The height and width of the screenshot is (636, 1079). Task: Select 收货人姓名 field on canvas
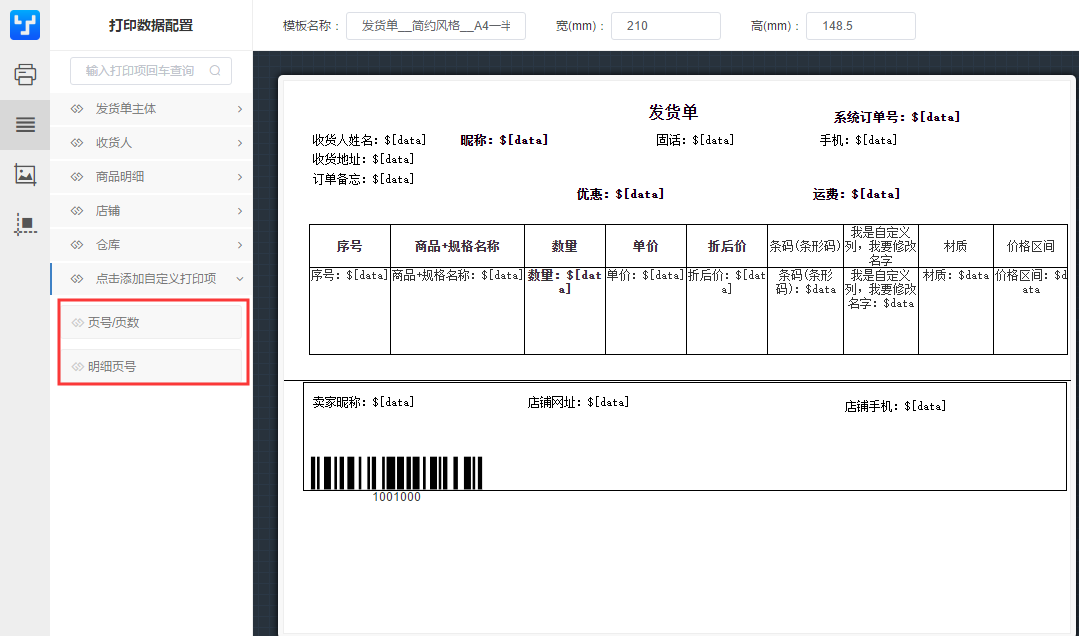[x=370, y=140]
